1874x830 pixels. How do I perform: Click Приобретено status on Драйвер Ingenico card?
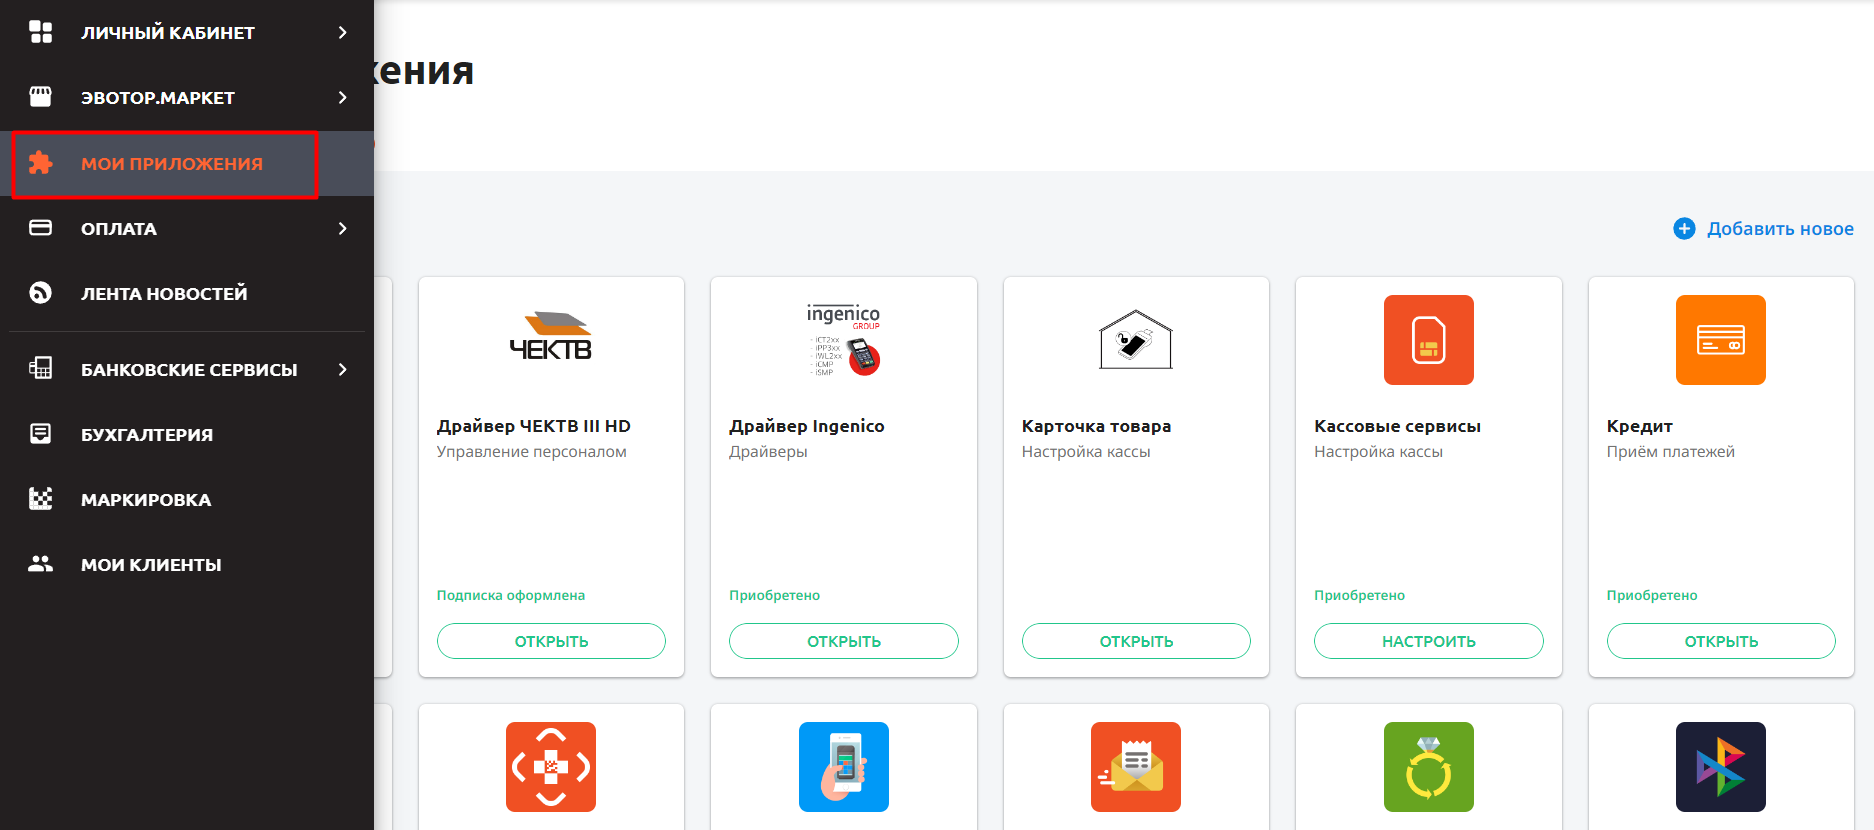point(775,595)
